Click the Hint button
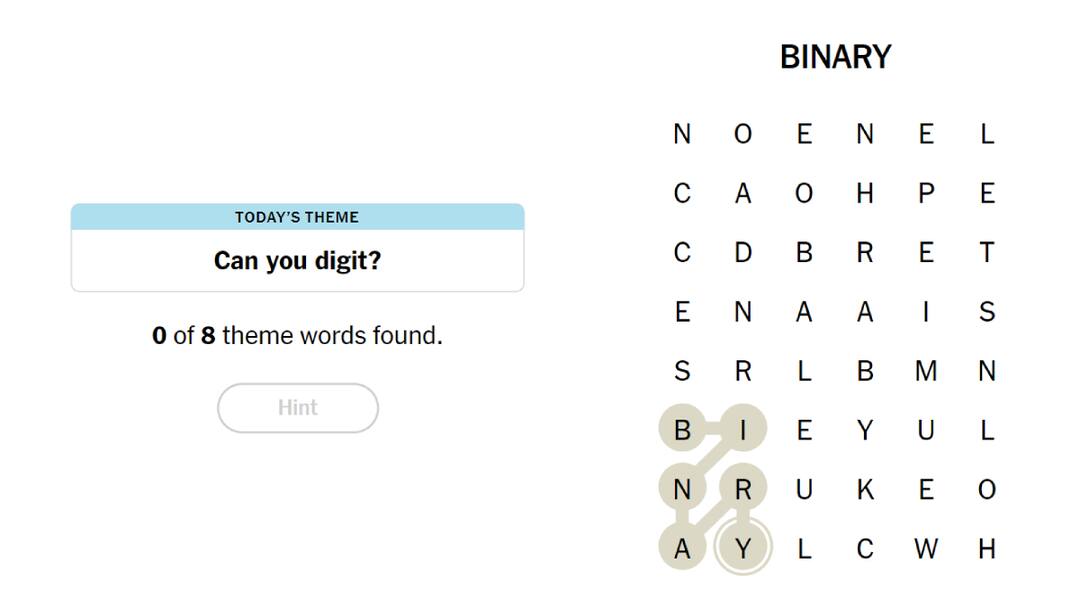 297,408
